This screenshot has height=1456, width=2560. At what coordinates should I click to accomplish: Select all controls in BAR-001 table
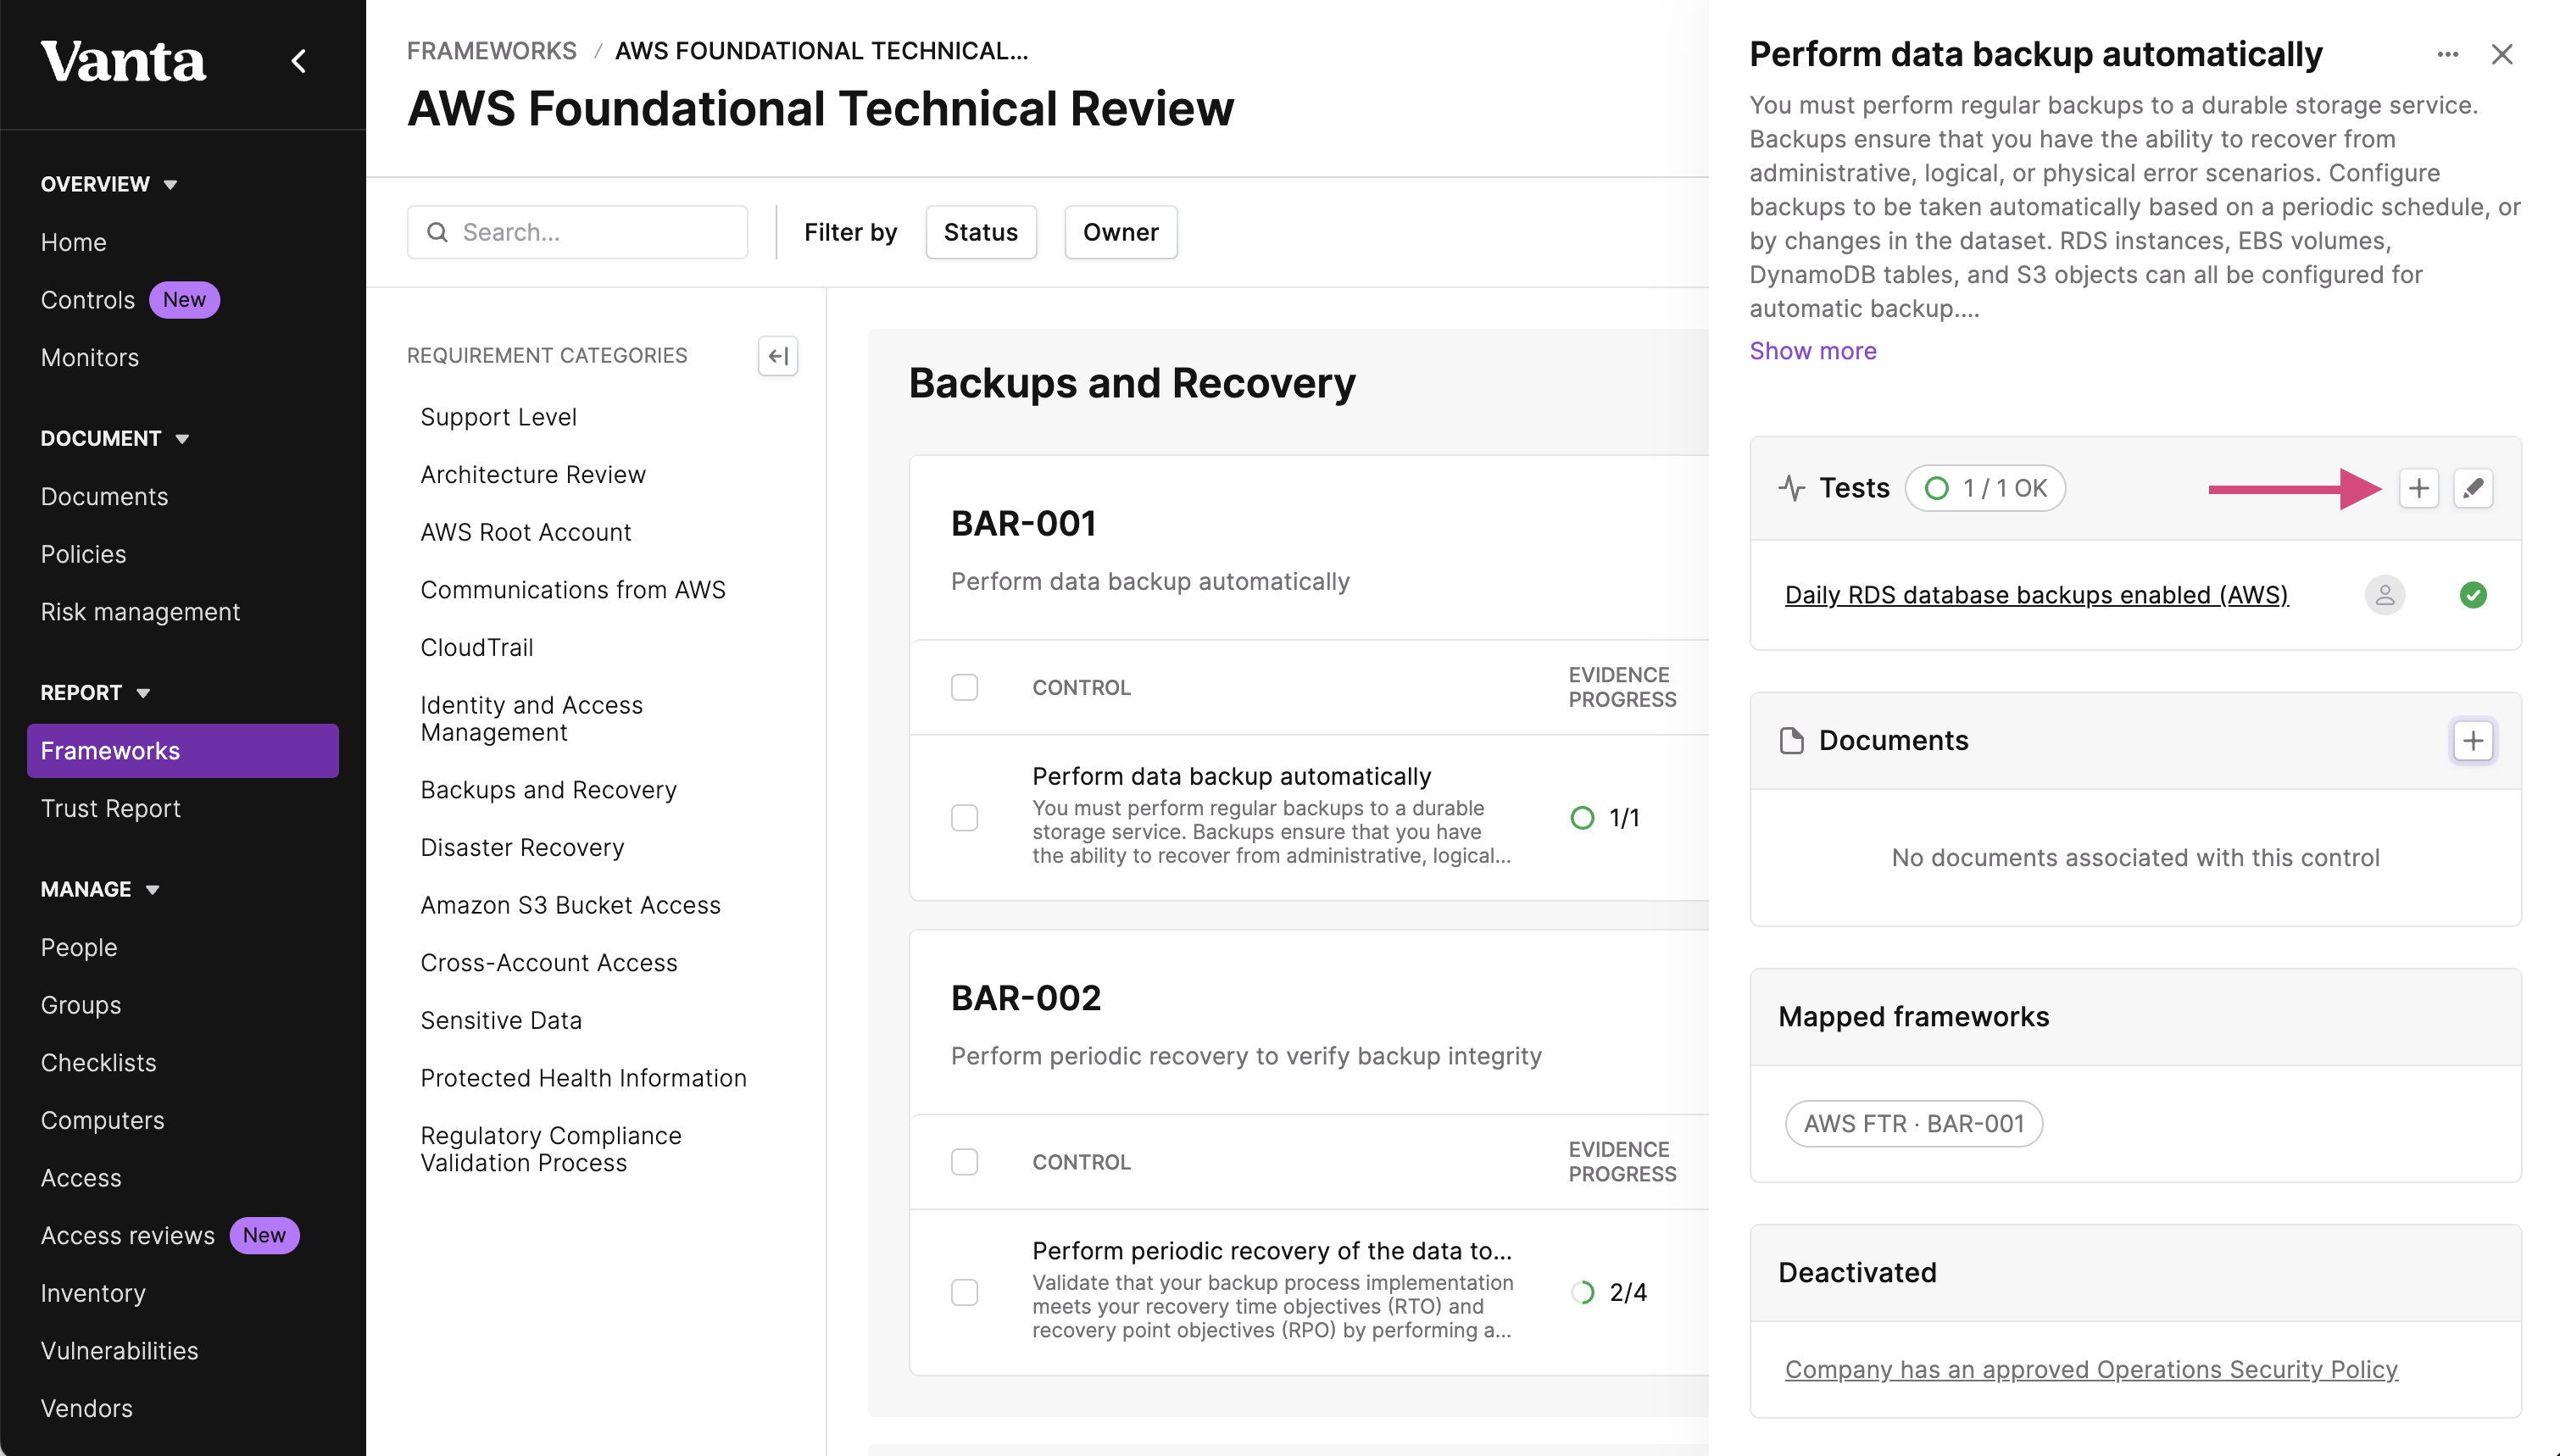point(964,688)
